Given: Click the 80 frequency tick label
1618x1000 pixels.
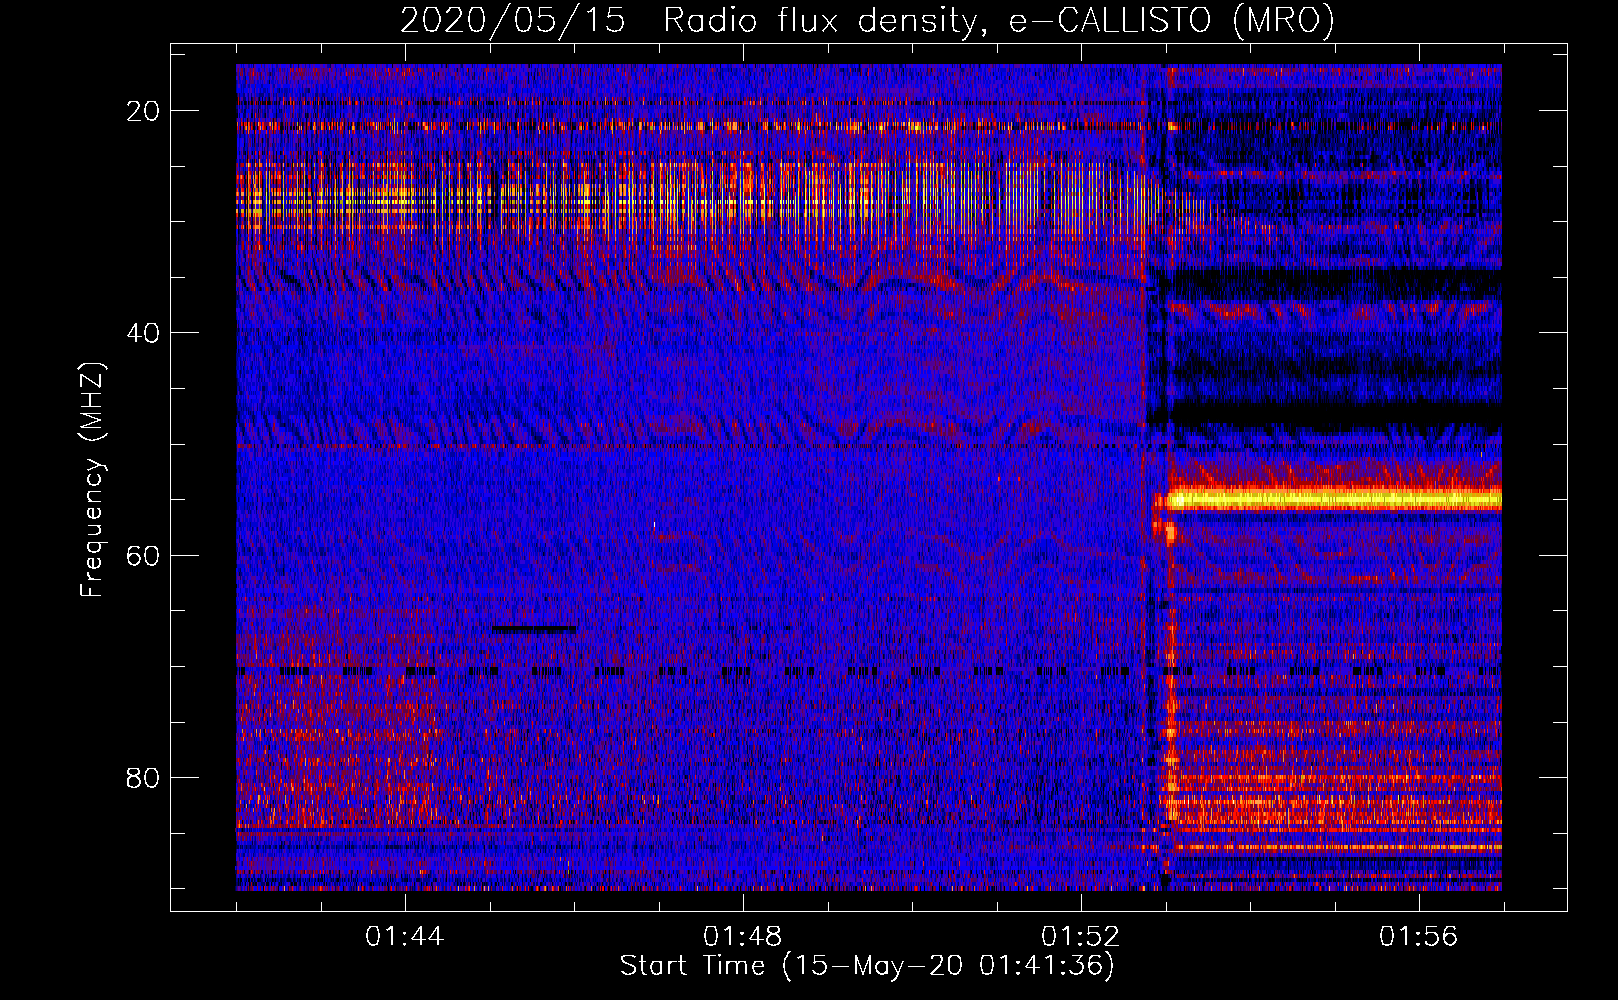Looking at the screenshot, I should [x=143, y=777].
